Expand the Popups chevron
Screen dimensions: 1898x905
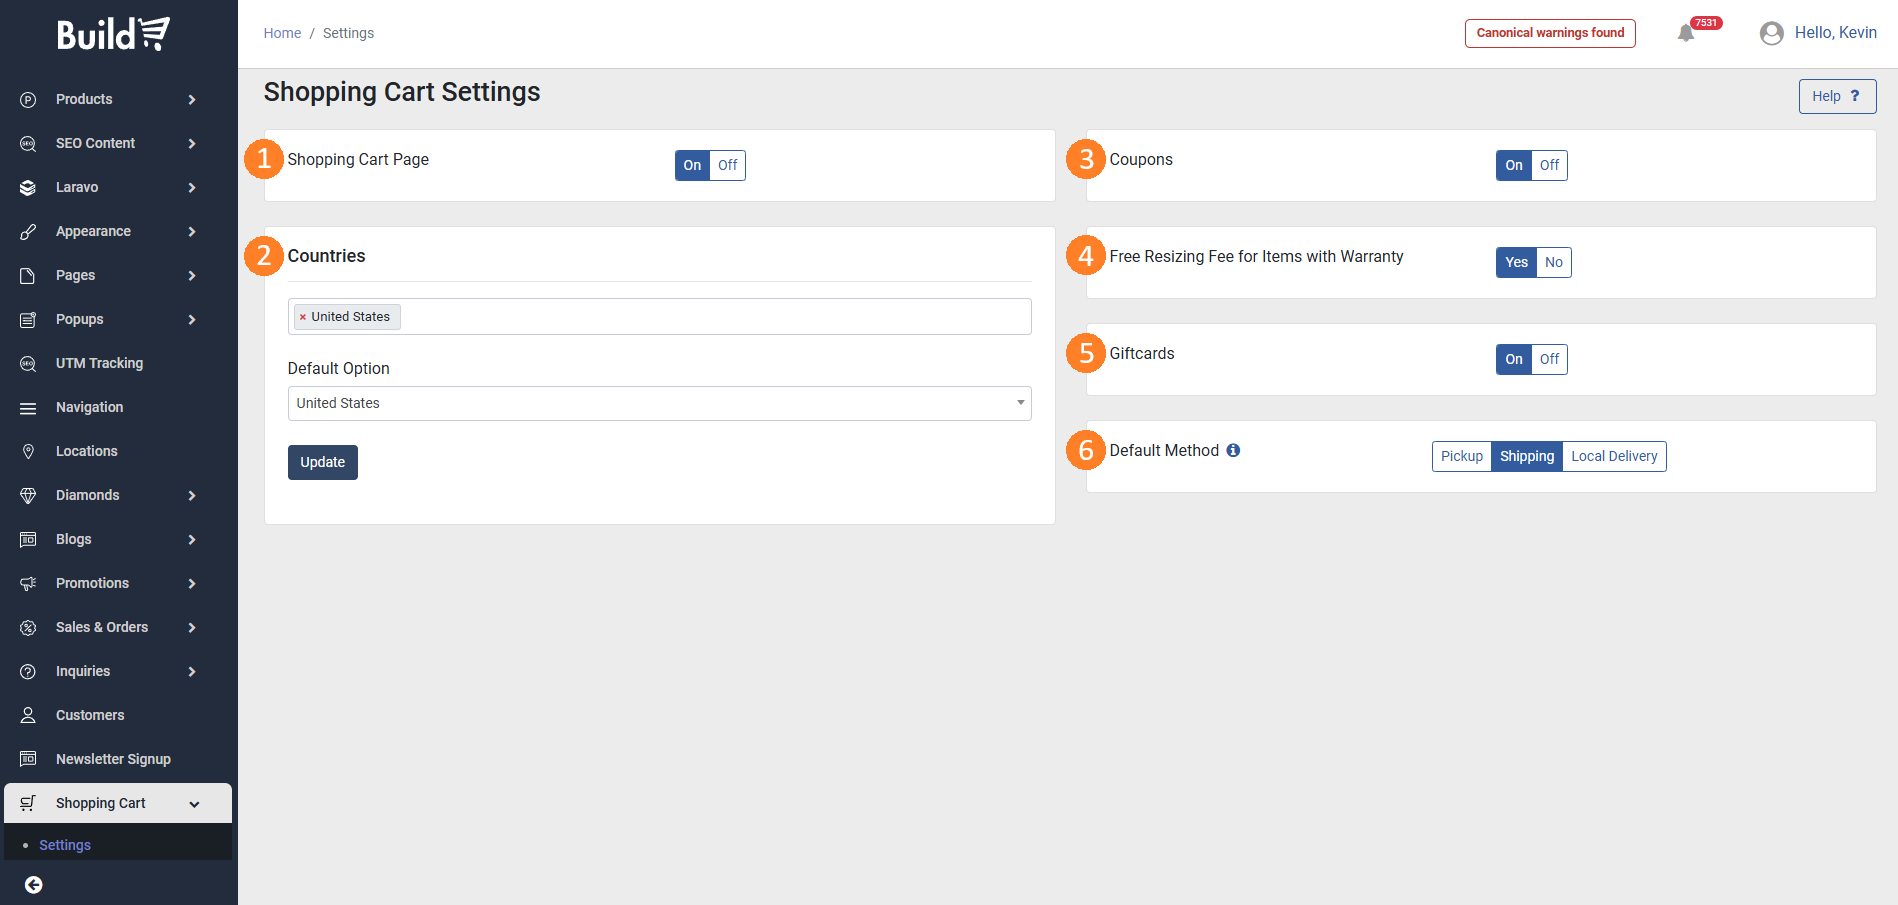[192, 319]
